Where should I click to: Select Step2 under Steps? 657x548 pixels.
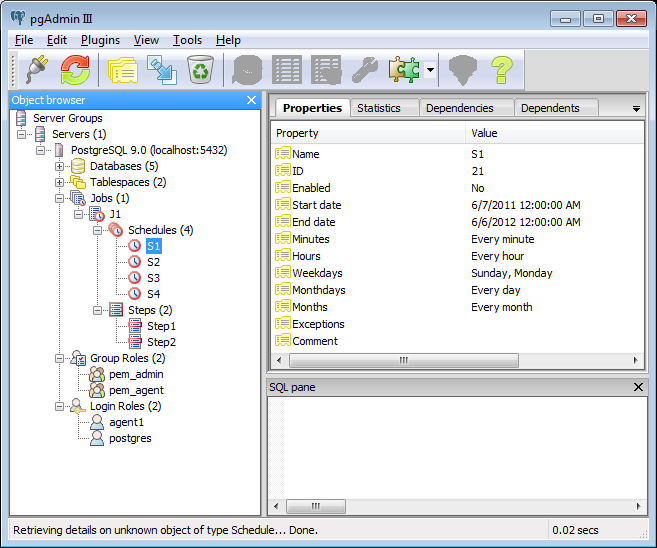(161, 342)
